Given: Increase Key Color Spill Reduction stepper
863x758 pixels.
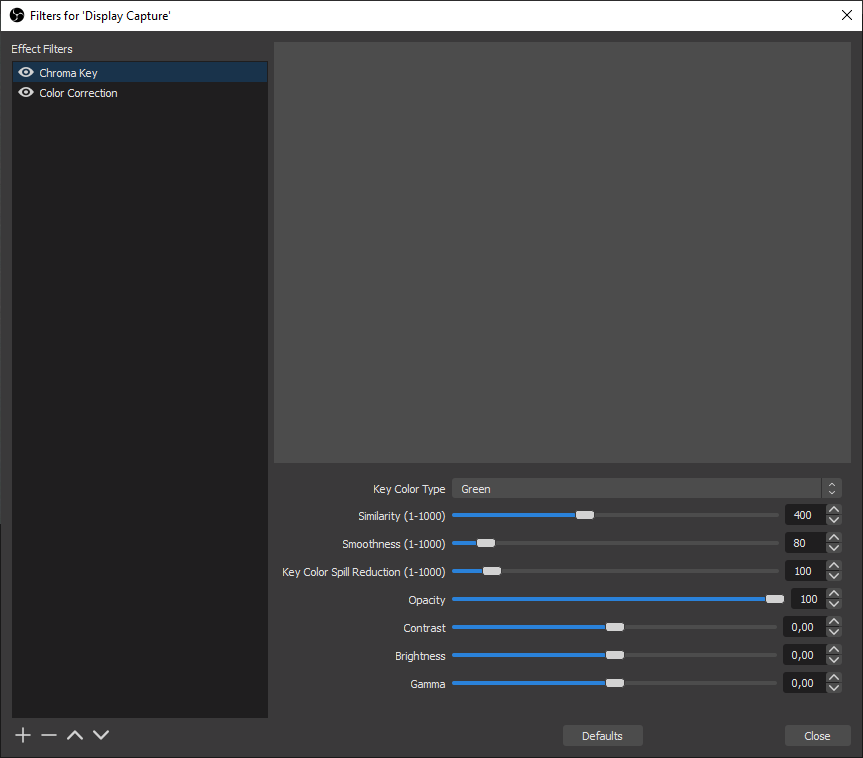Looking at the screenshot, I should pos(834,566).
